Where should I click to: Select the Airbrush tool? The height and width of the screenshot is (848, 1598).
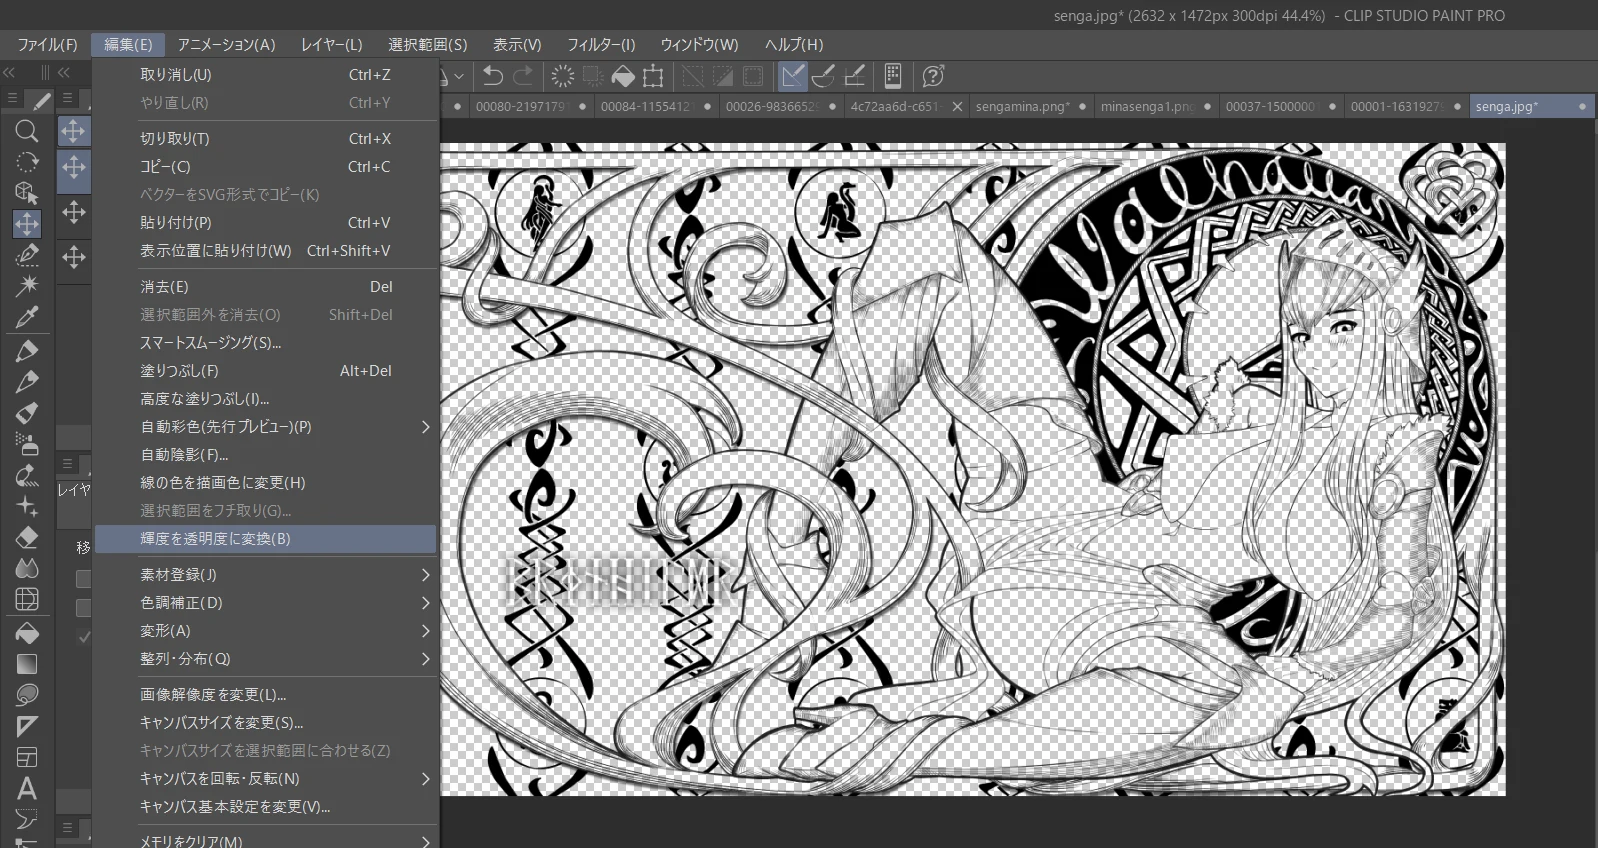coord(27,444)
